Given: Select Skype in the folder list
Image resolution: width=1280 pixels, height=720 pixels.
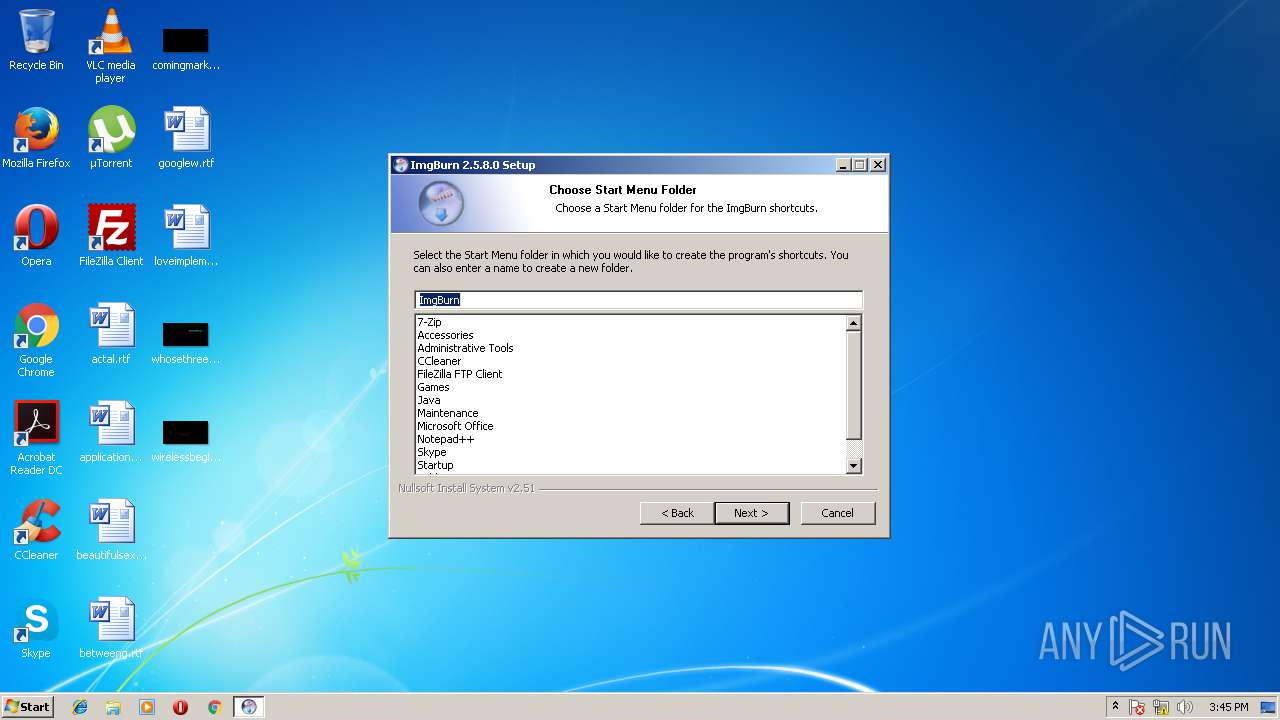Looking at the screenshot, I should (431, 452).
